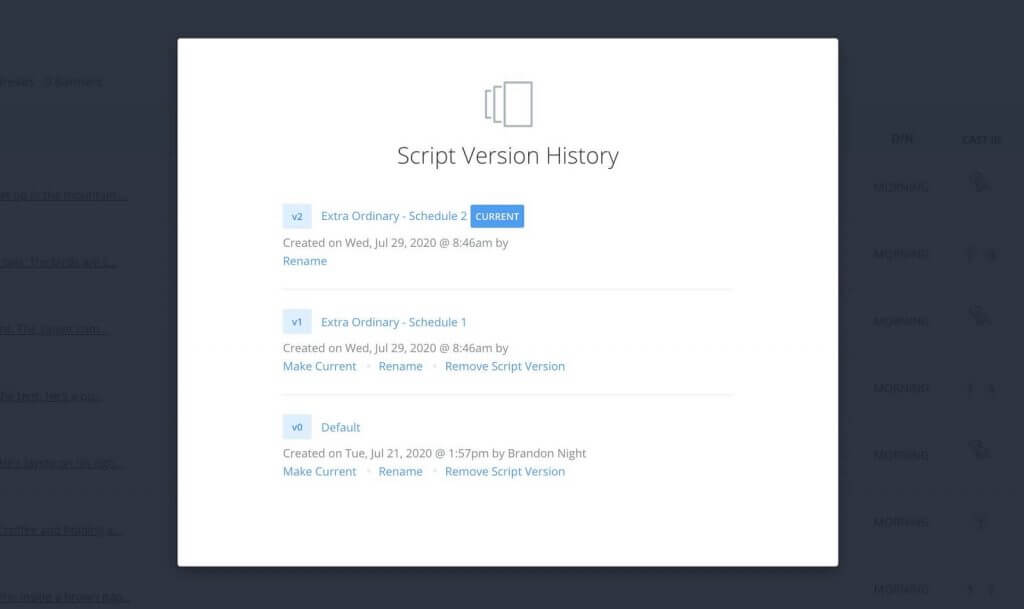The image size is (1024, 609).
Task: Remove the Default script version
Action: click(x=504, y=471)
